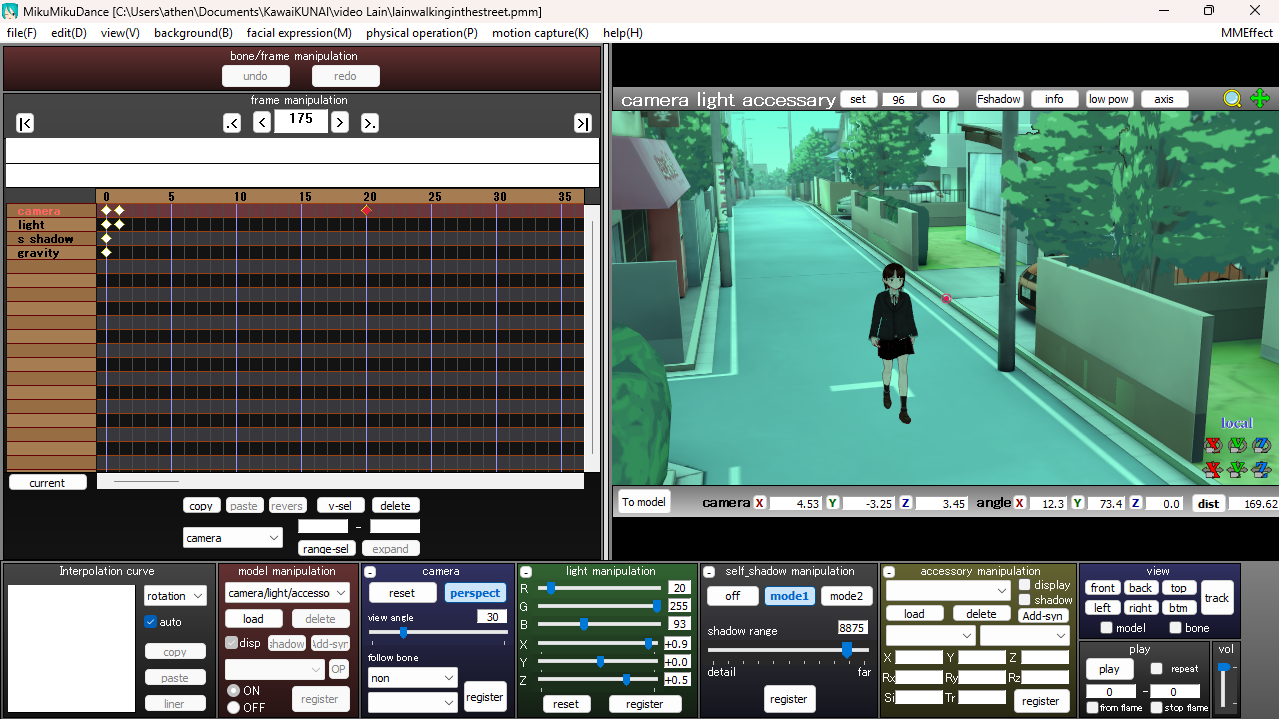
Task: Select the yellow camera keyframe diamond
Action: pos(119,210)
